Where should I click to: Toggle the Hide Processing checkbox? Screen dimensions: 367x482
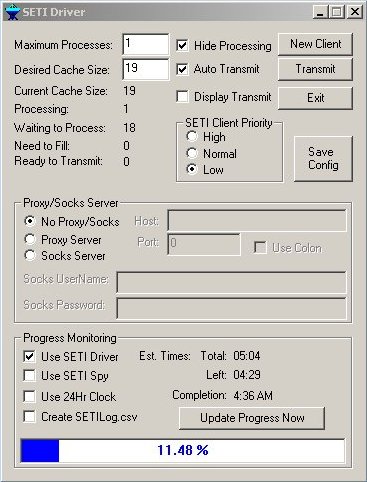pos(182,46)
